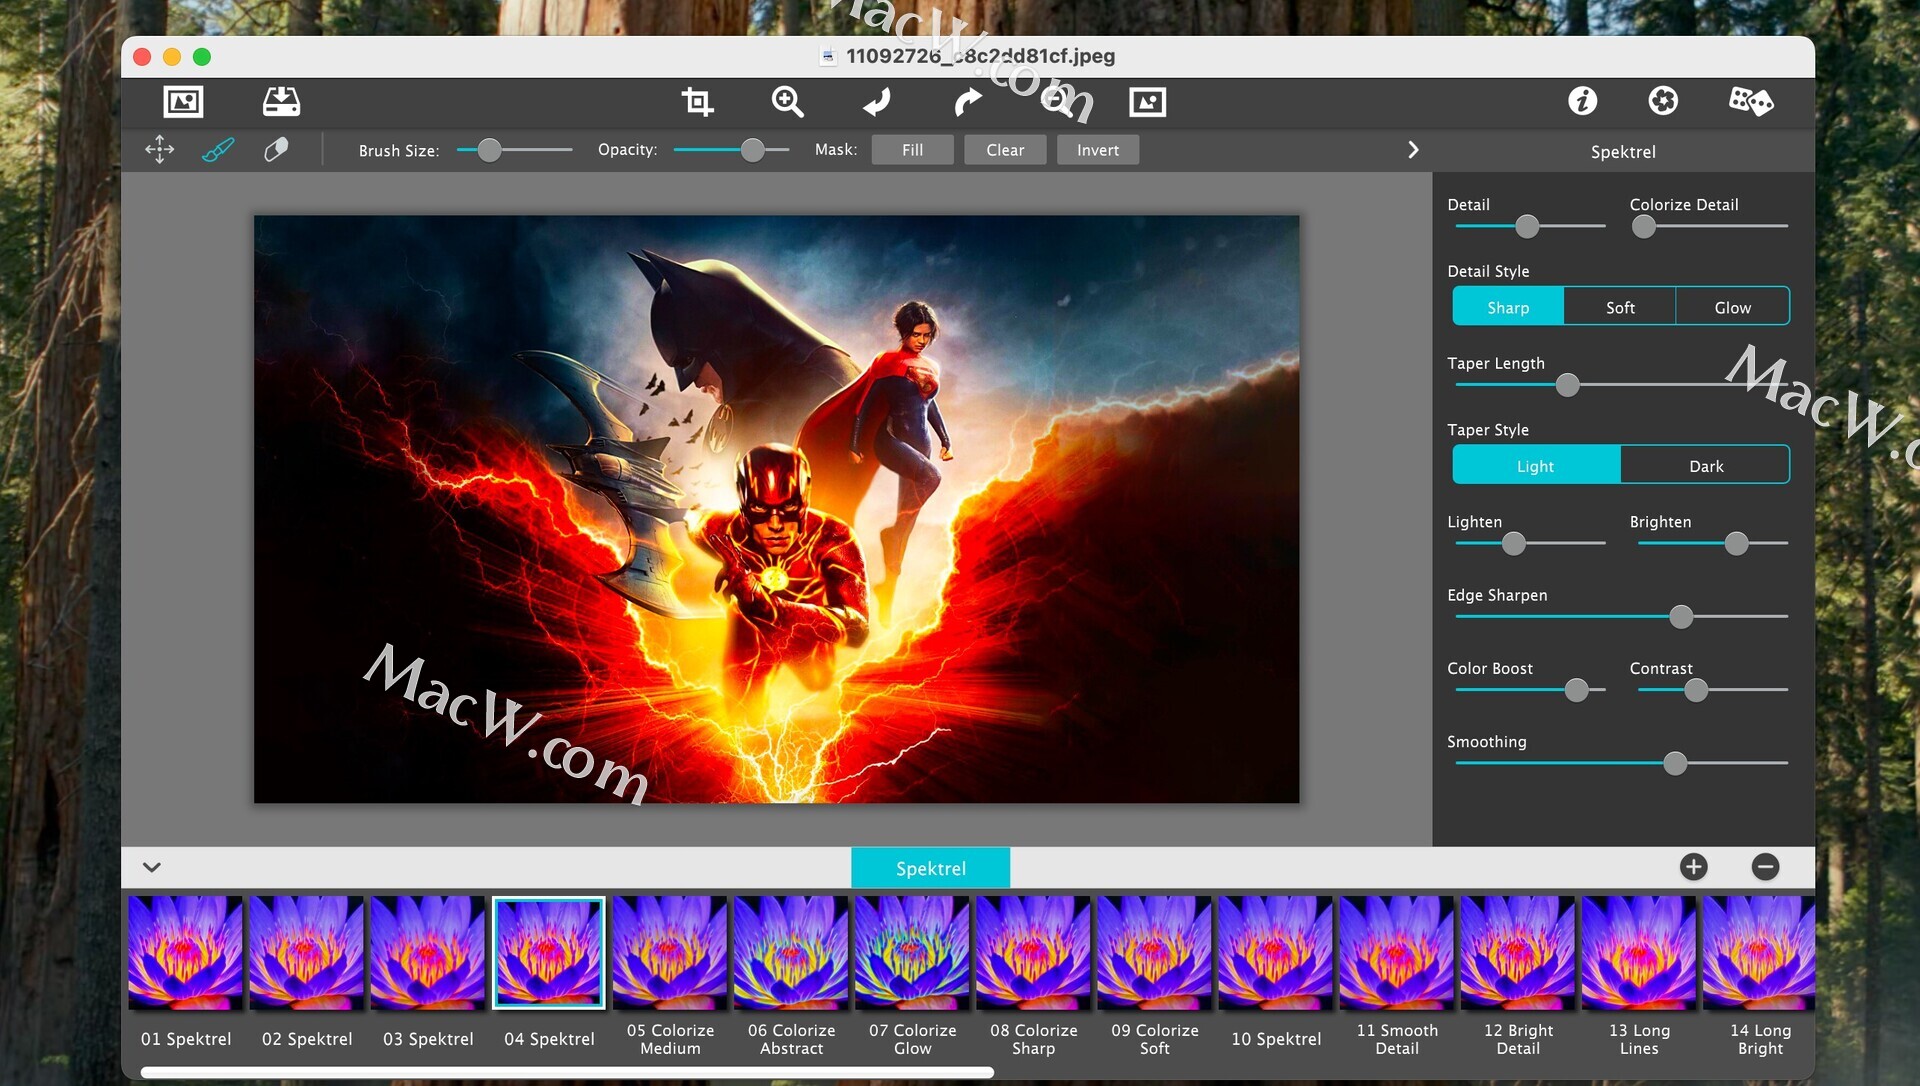Click the random dice icon
Image resolution: width=1920 pixels, height=1086 pixels.
click(x=1751, y=100)
